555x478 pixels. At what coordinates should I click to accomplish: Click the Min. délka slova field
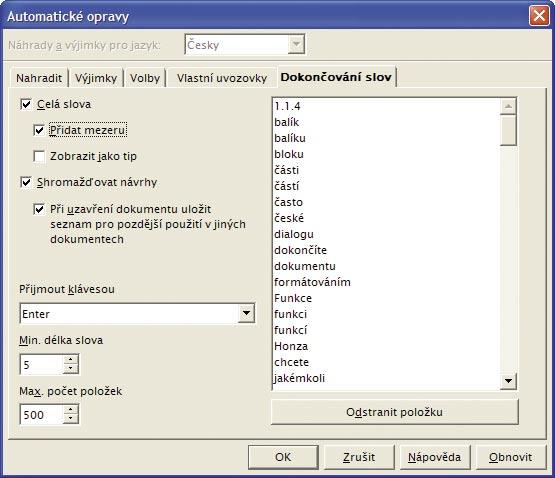point(42,364)
